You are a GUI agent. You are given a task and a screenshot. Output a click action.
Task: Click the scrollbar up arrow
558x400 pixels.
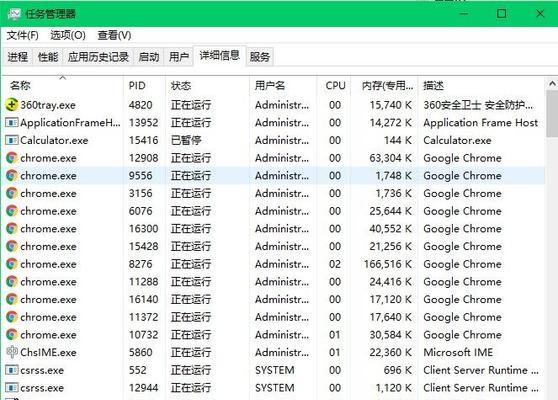552,84
